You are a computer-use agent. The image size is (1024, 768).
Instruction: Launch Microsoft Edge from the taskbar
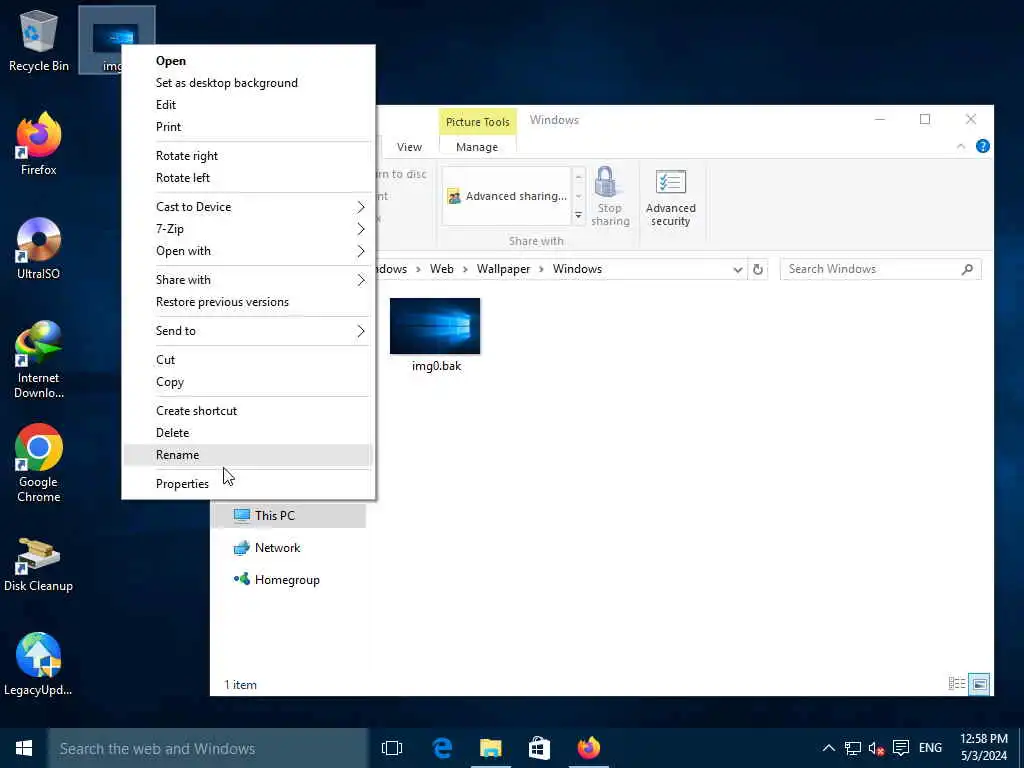[x=442, y=748]
